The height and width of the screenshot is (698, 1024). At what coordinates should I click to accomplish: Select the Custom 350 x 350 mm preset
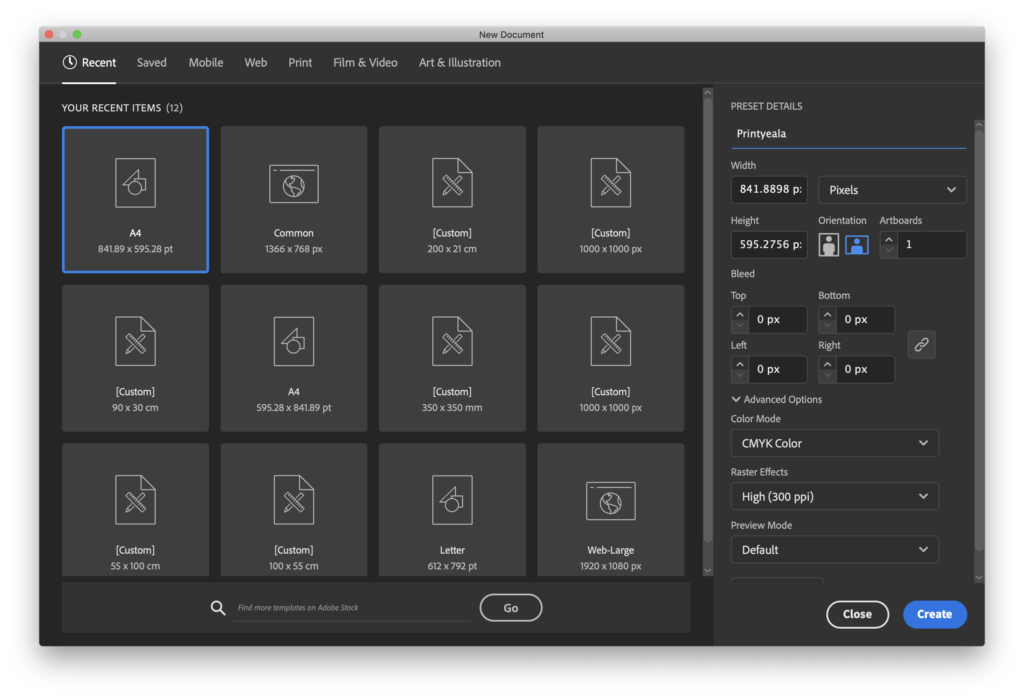tap(452, 358)
